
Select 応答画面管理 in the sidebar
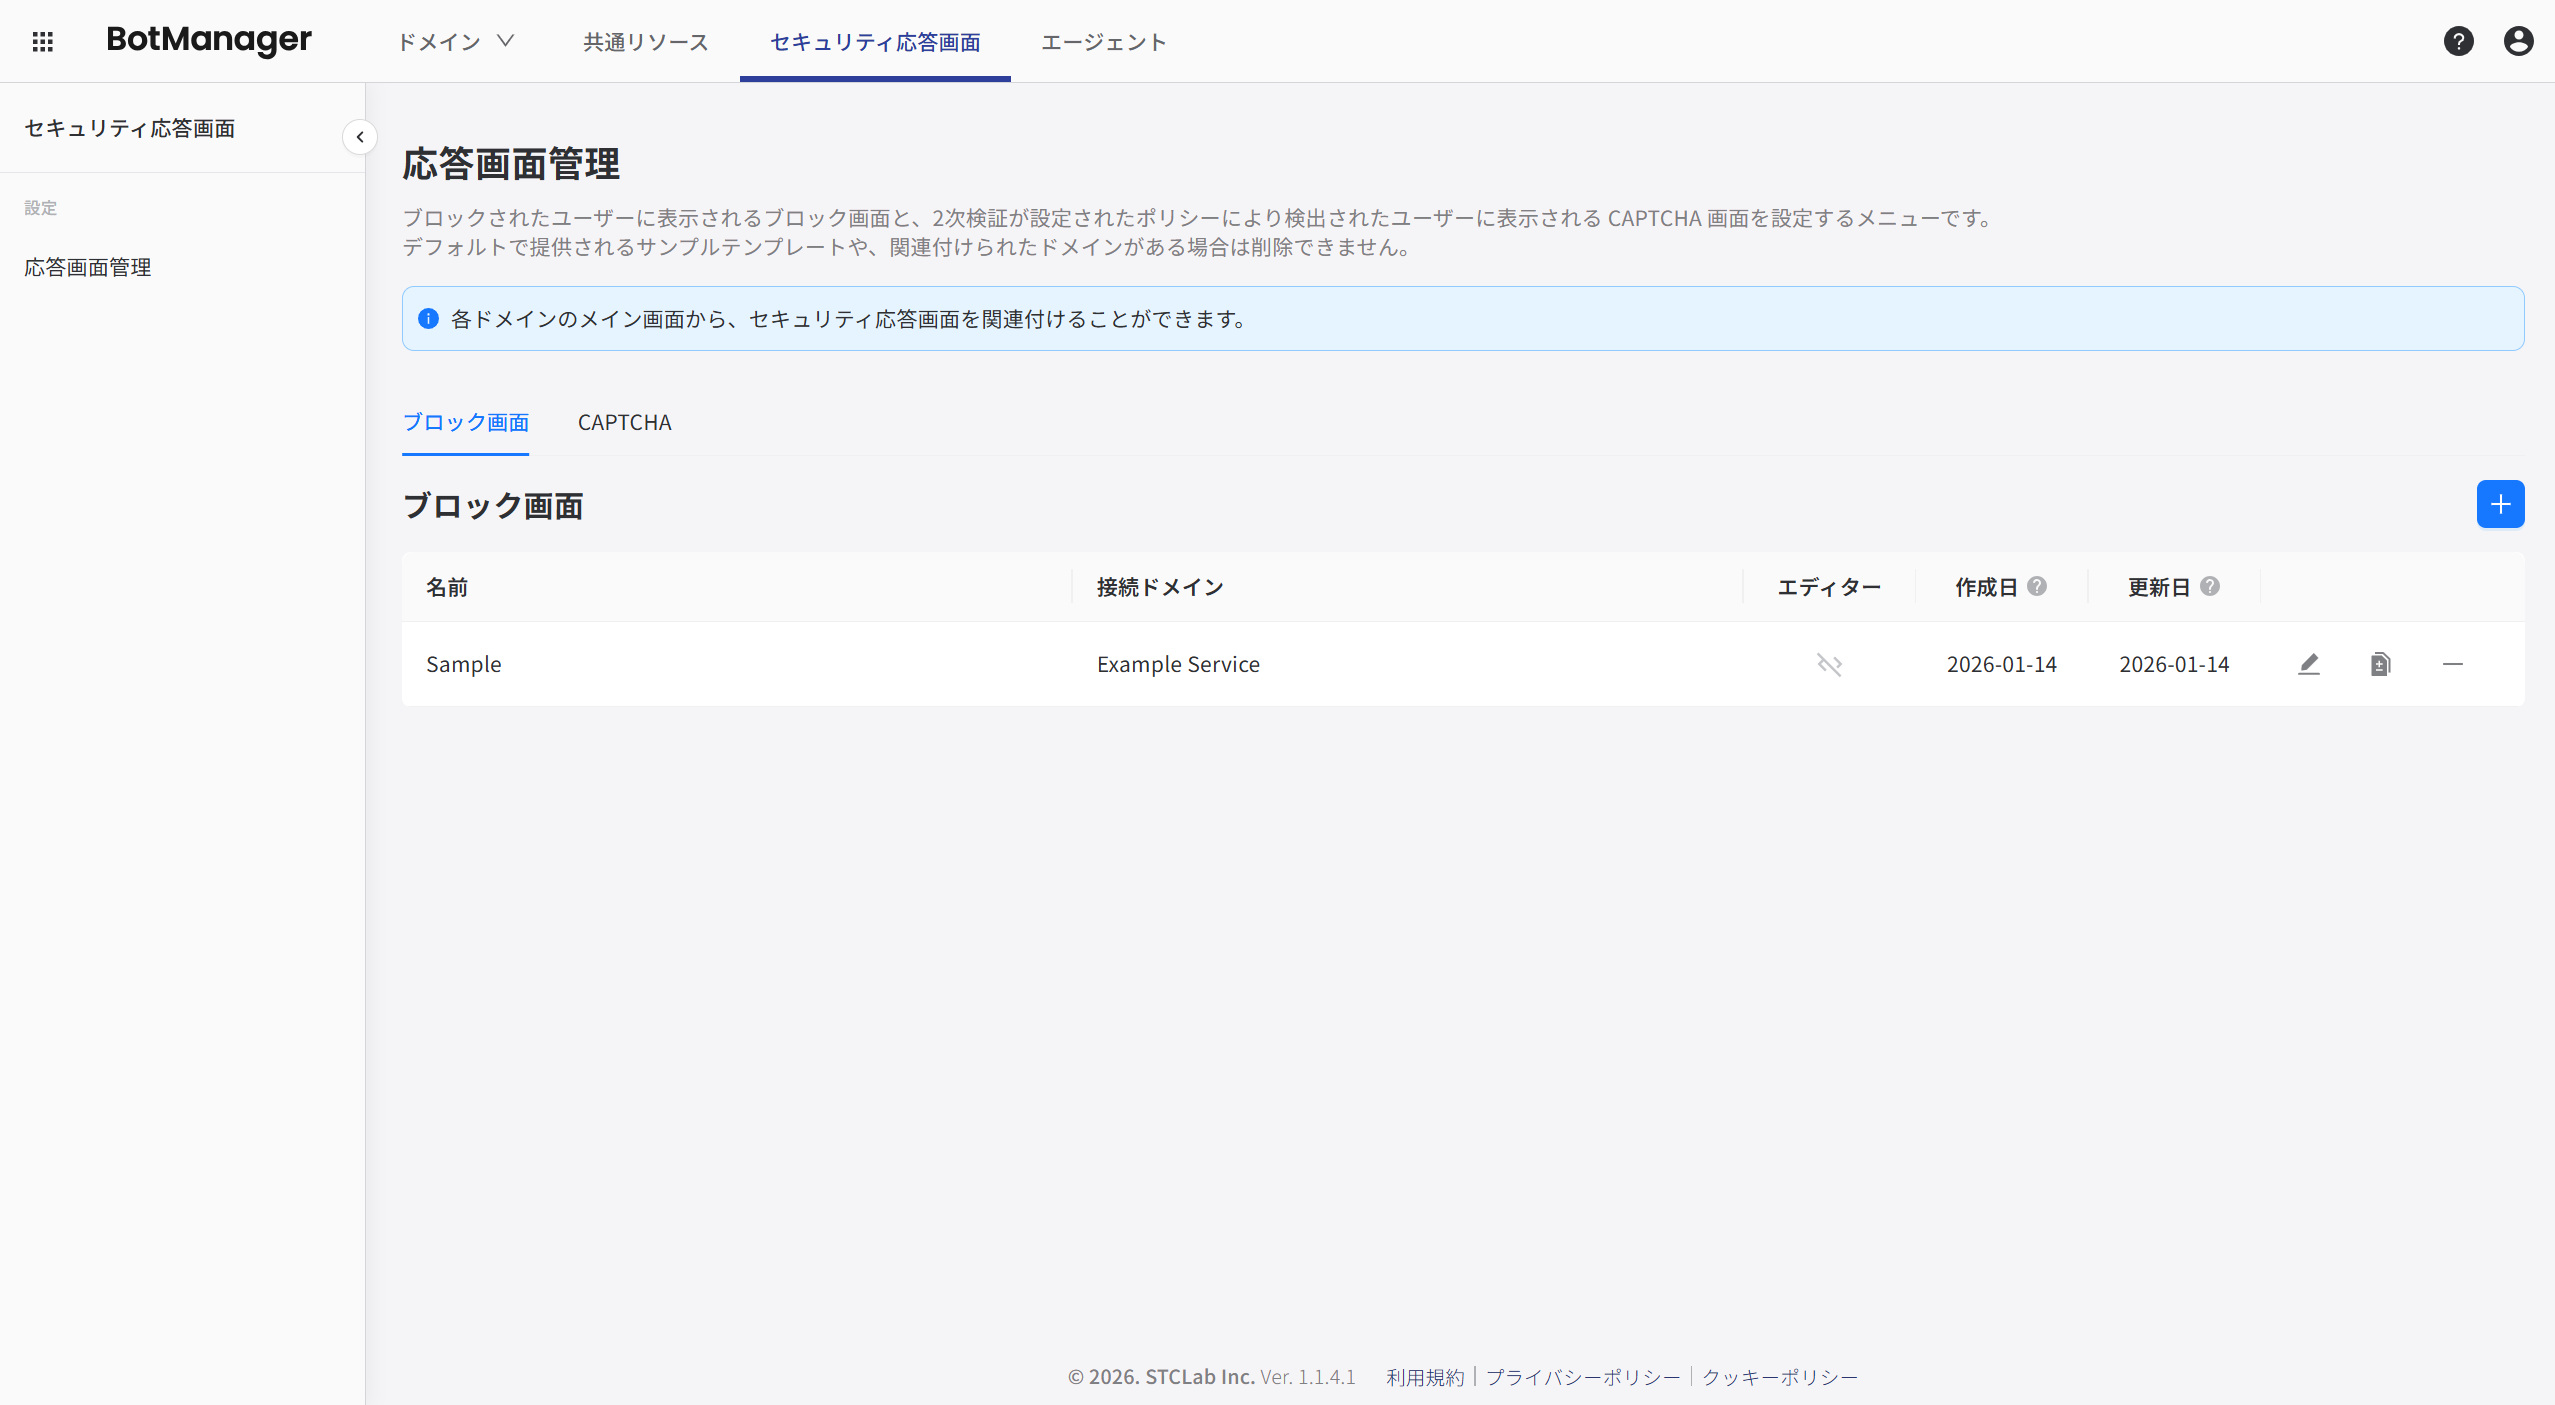pos(87,267)
